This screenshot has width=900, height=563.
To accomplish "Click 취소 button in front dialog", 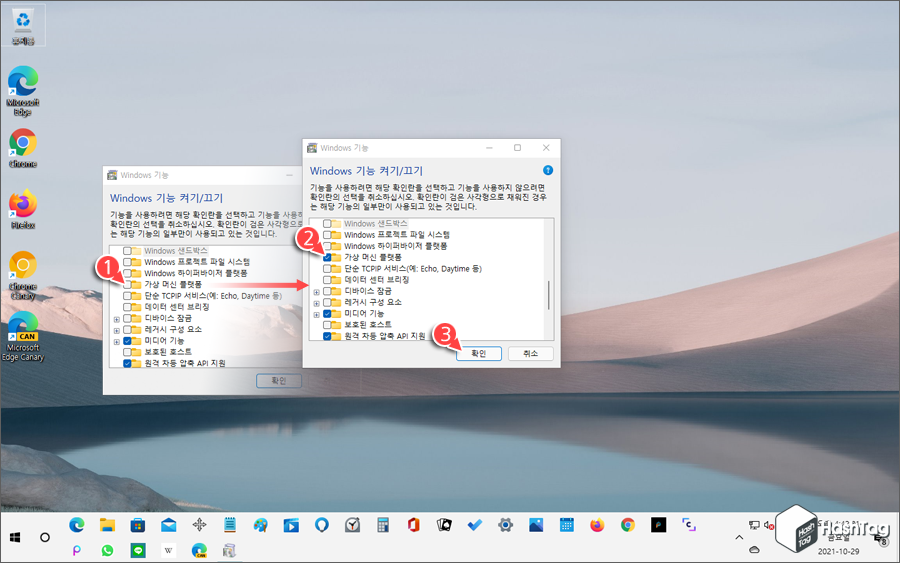I will [530, 354].
